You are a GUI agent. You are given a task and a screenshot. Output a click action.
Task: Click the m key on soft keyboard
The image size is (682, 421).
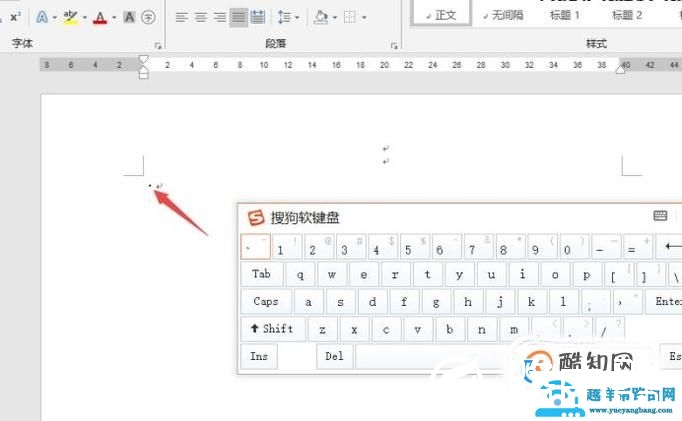[514, 329]
